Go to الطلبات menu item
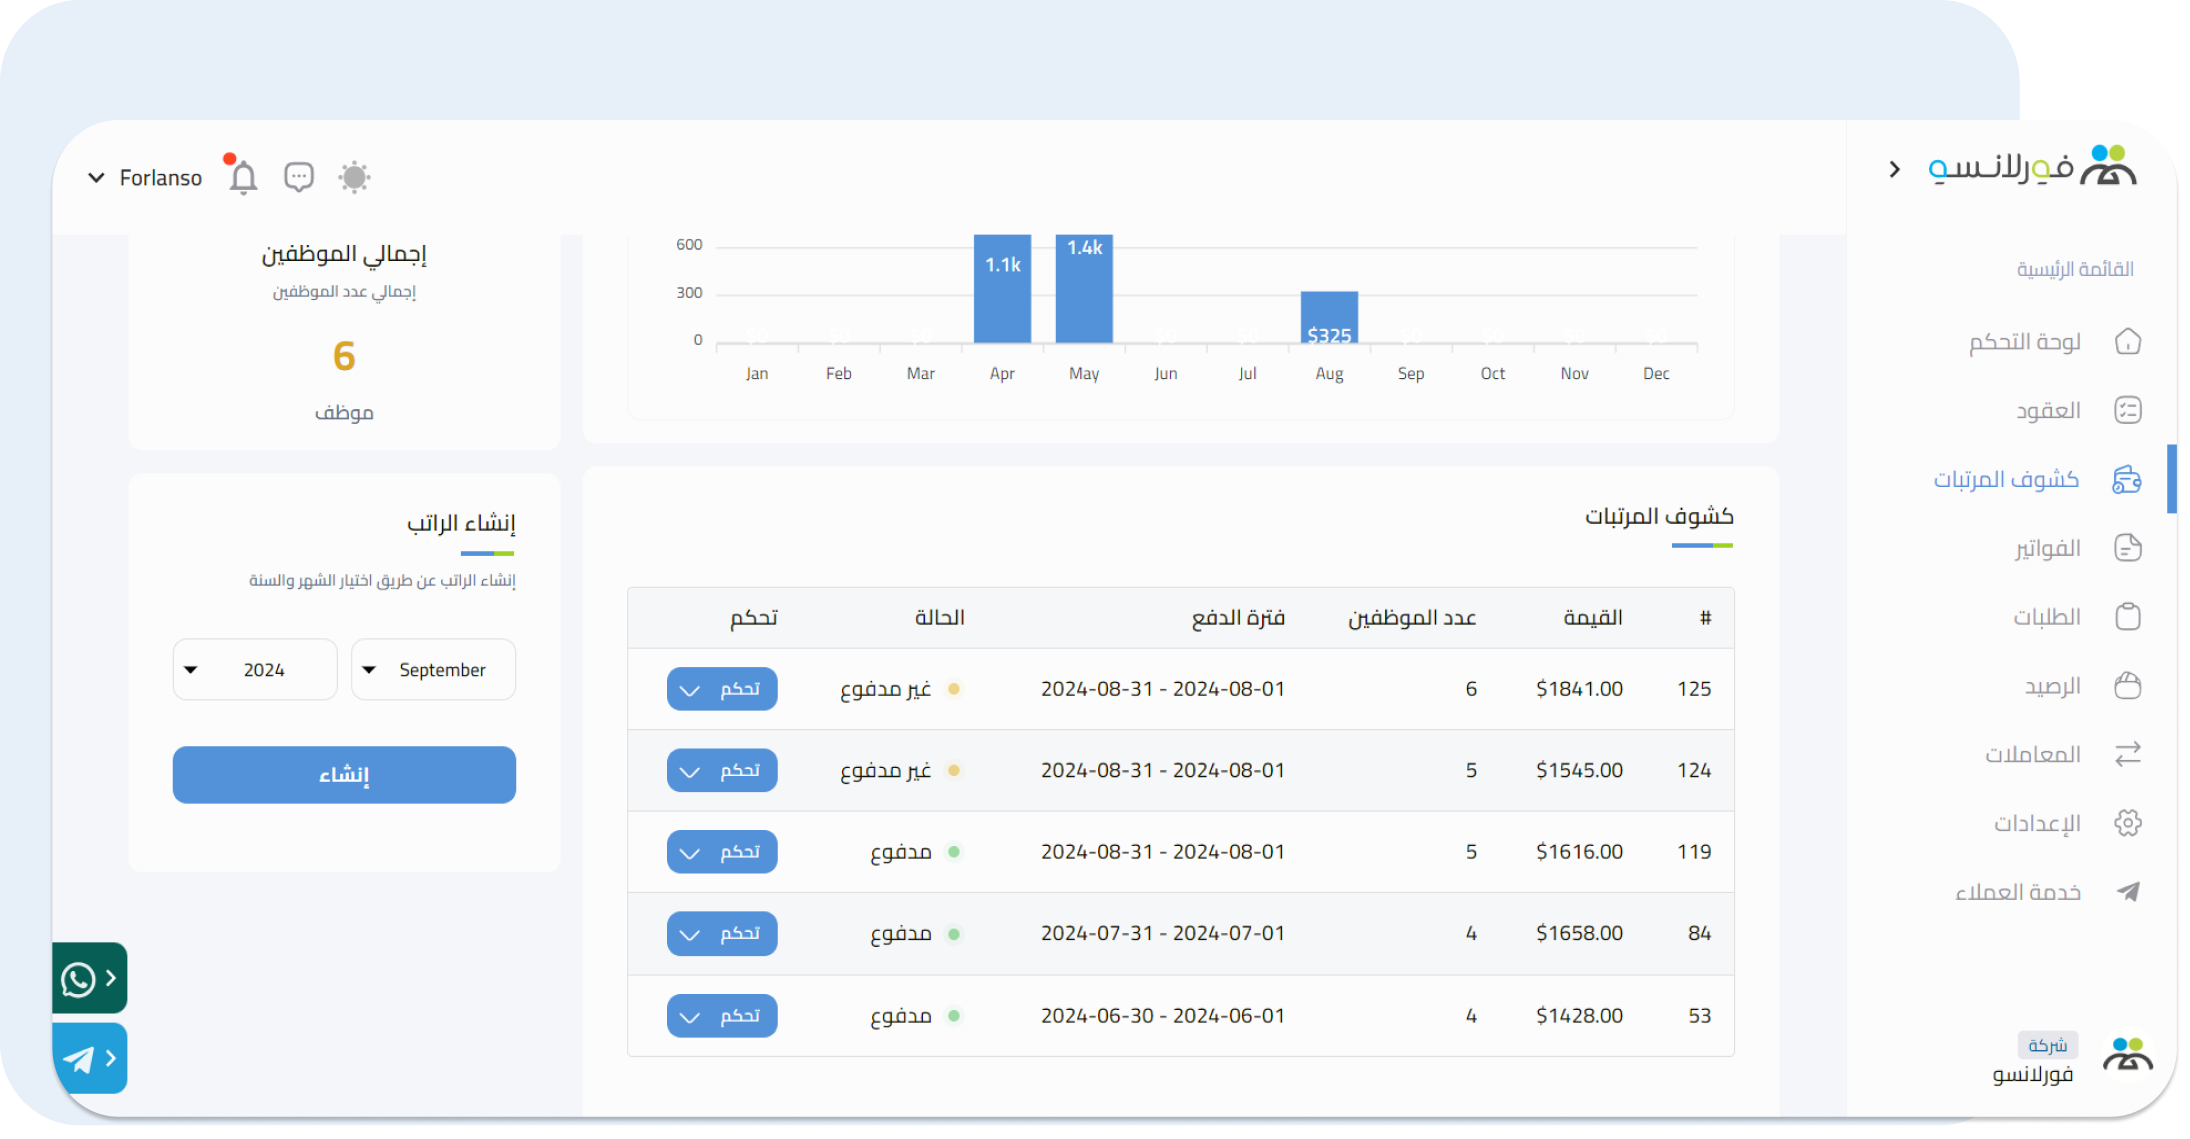 tap(2047, 617)
